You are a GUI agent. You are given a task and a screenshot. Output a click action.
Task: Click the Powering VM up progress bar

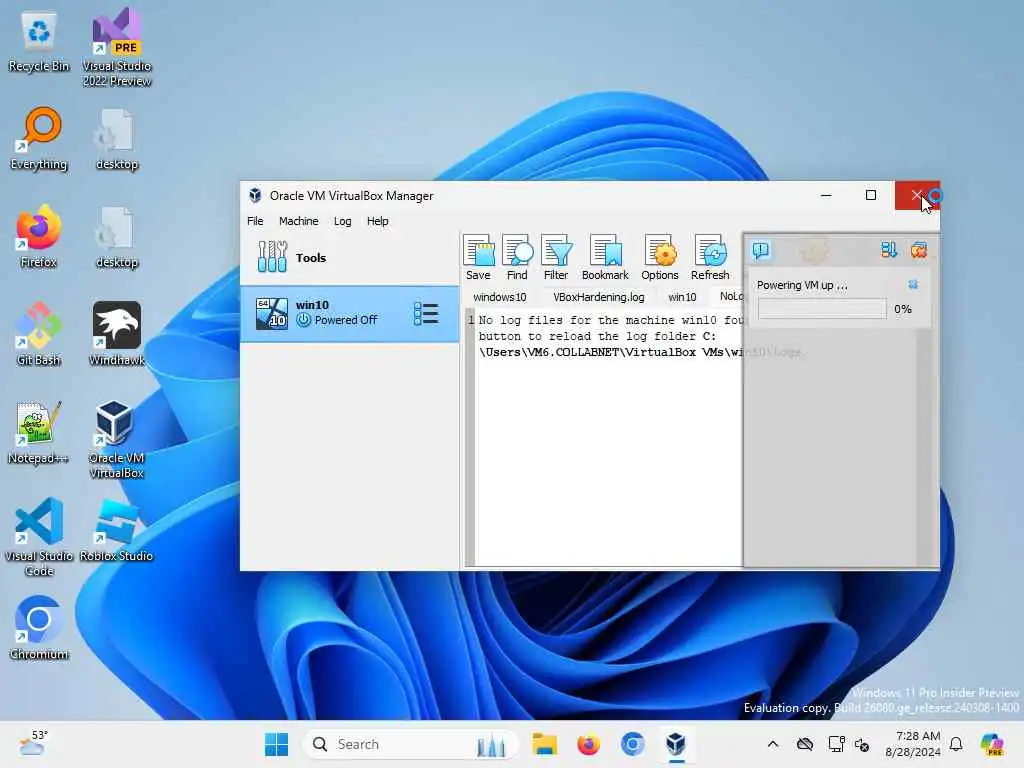click(822, 309)
